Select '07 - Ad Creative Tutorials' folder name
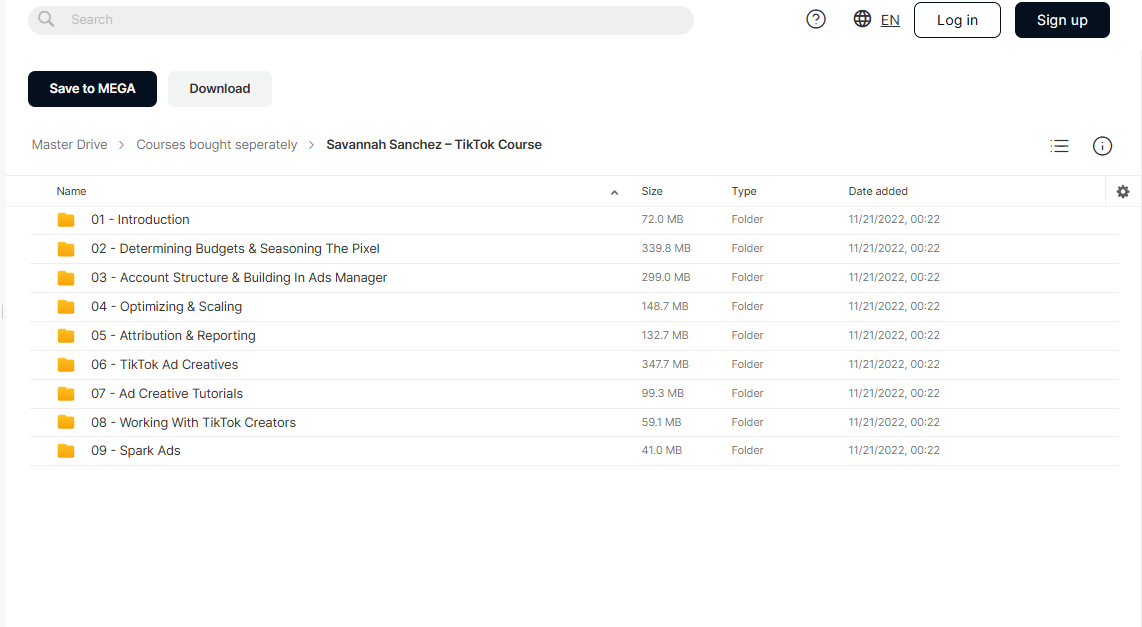 click(x=167, y=394)
